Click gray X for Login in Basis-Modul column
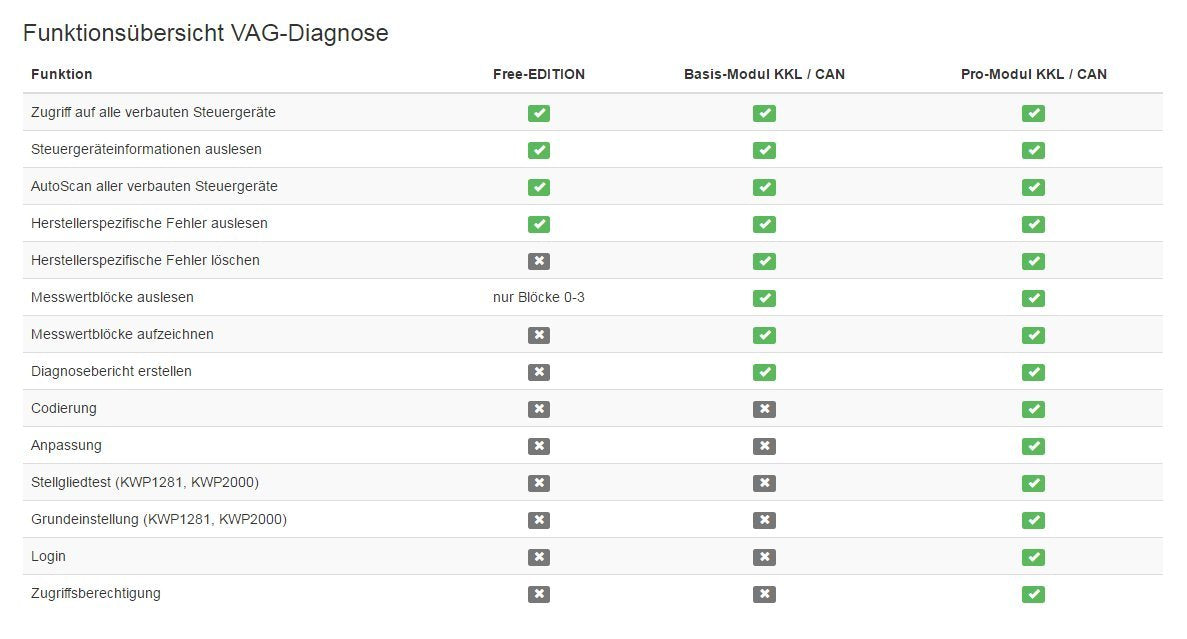This screenshot has width=1187, height=639. click(764, 557)
